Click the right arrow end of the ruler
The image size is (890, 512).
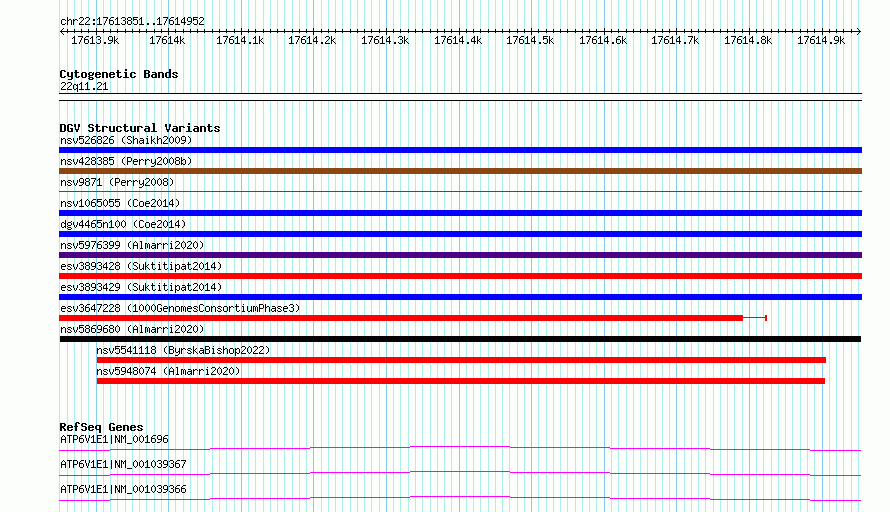coord(859,31)
